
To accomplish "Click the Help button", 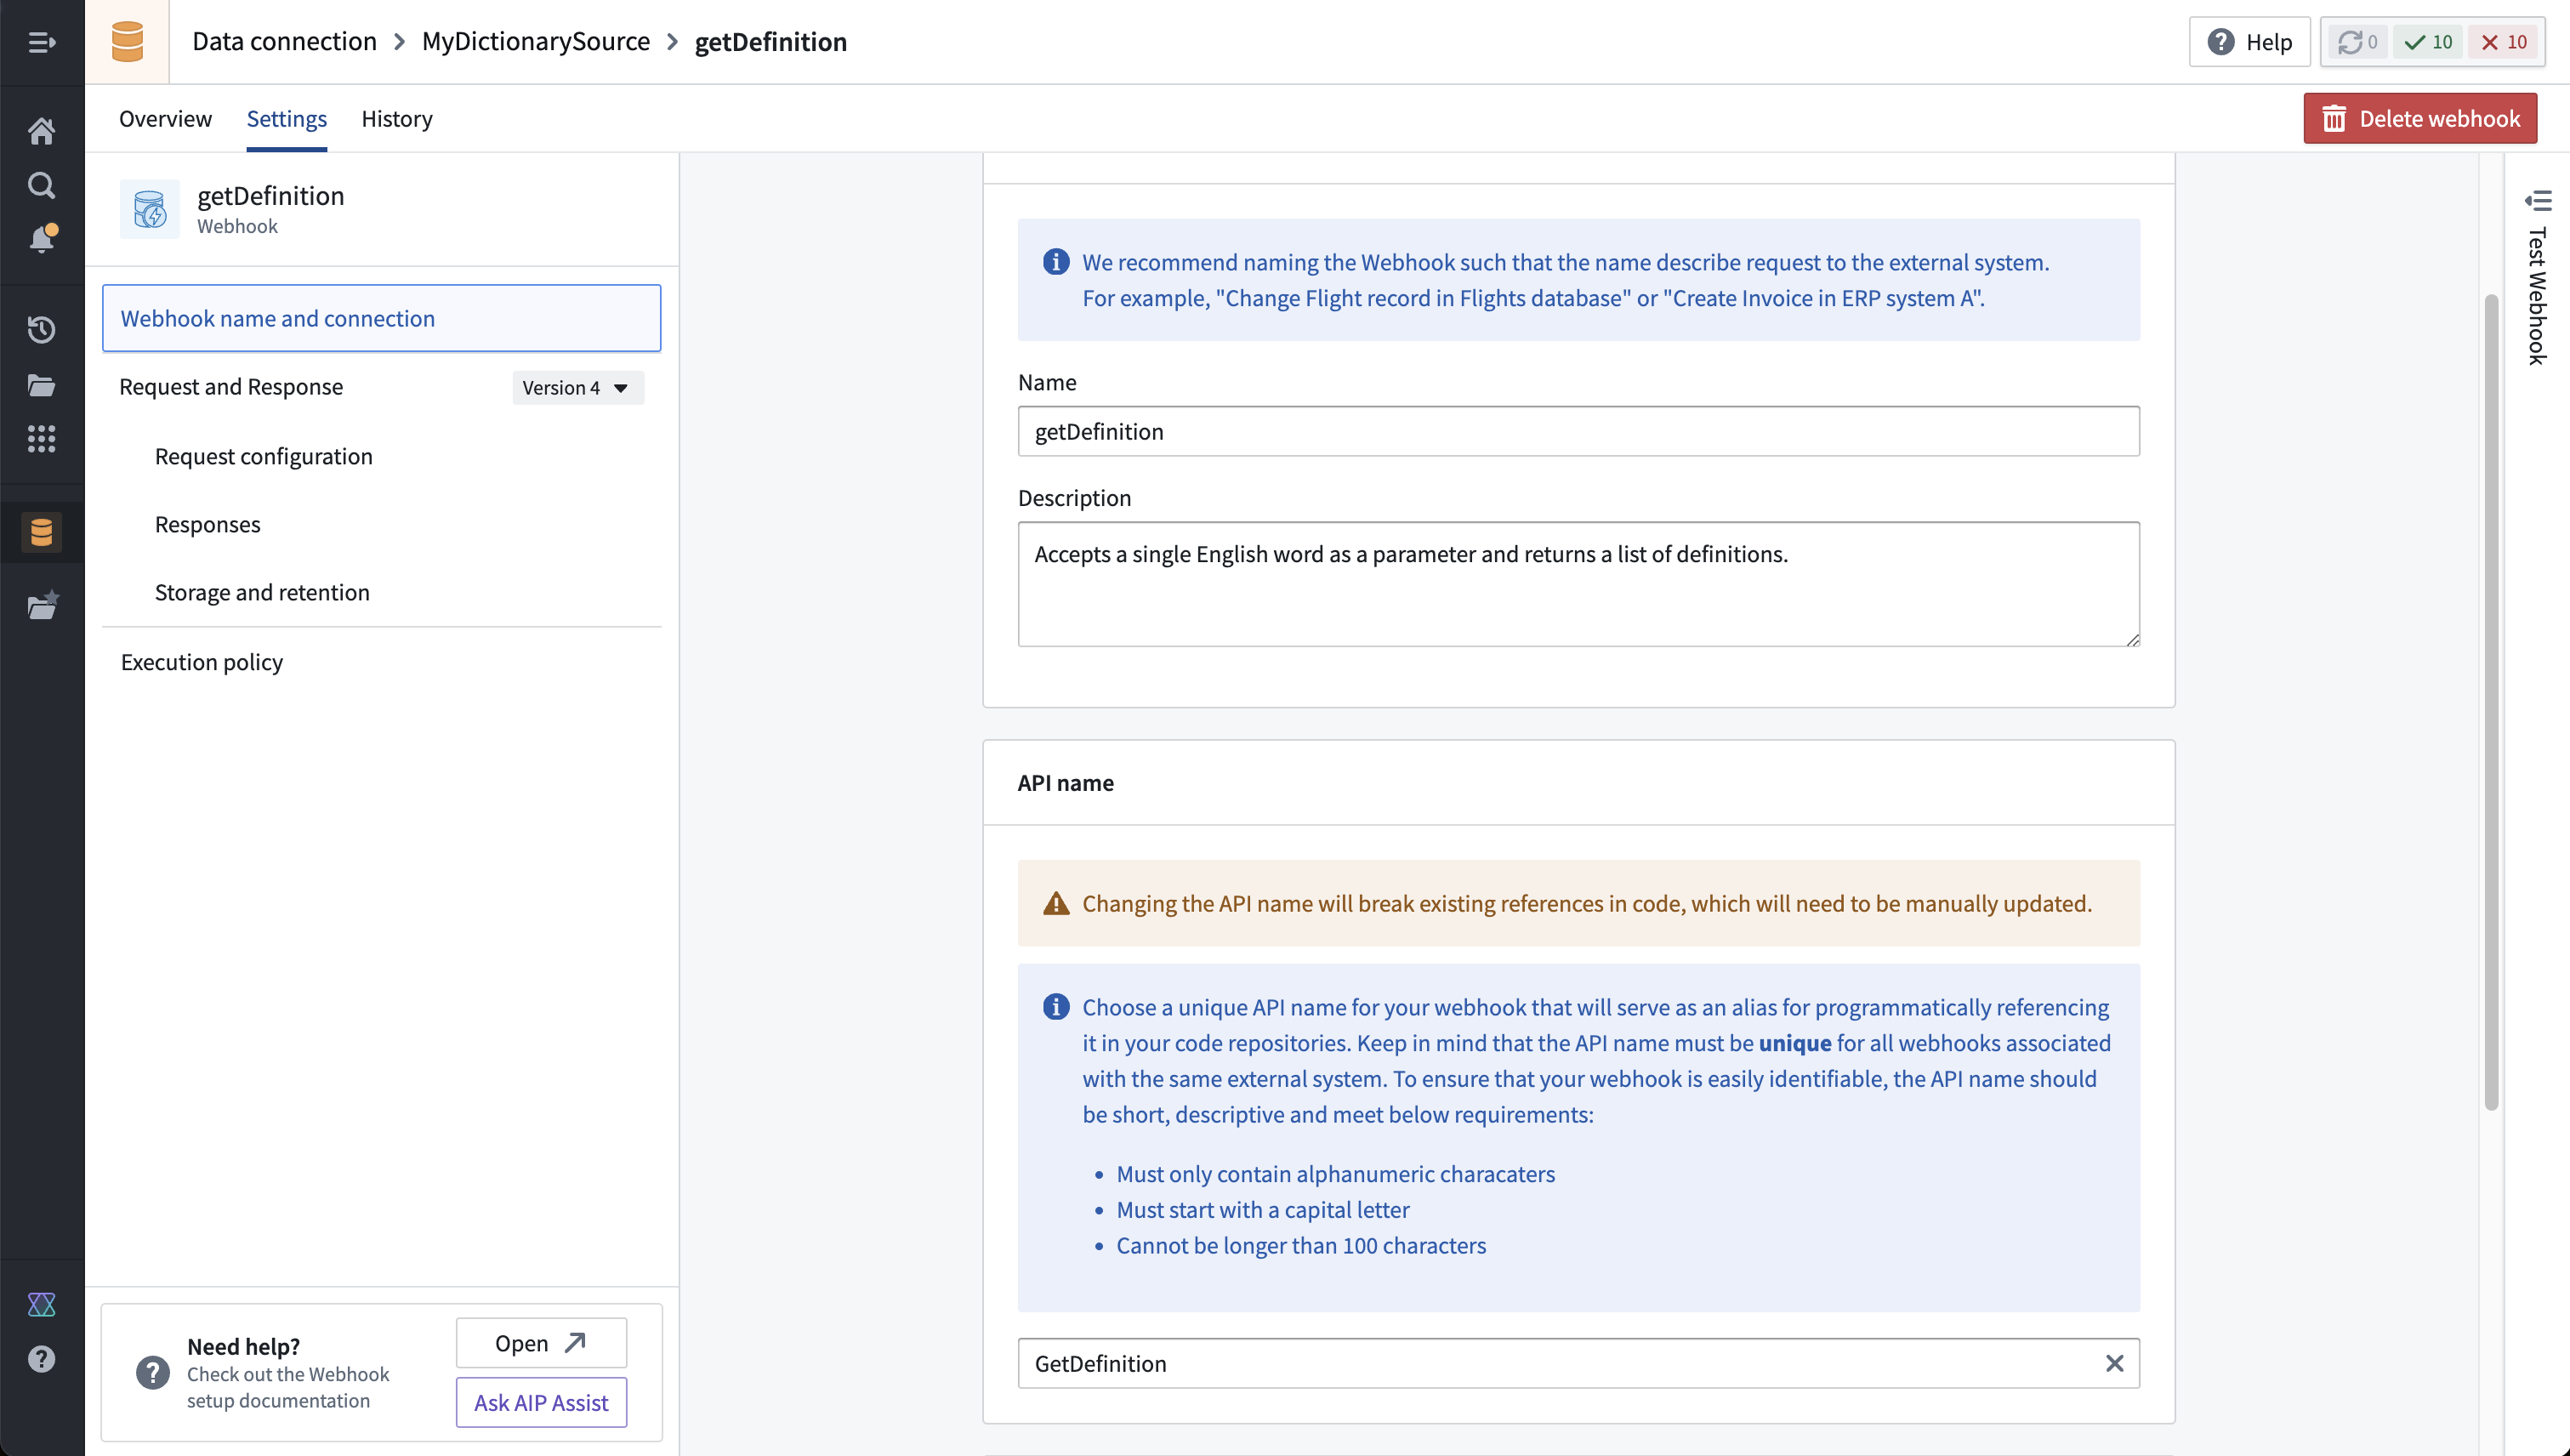I will coord(2249,42).
